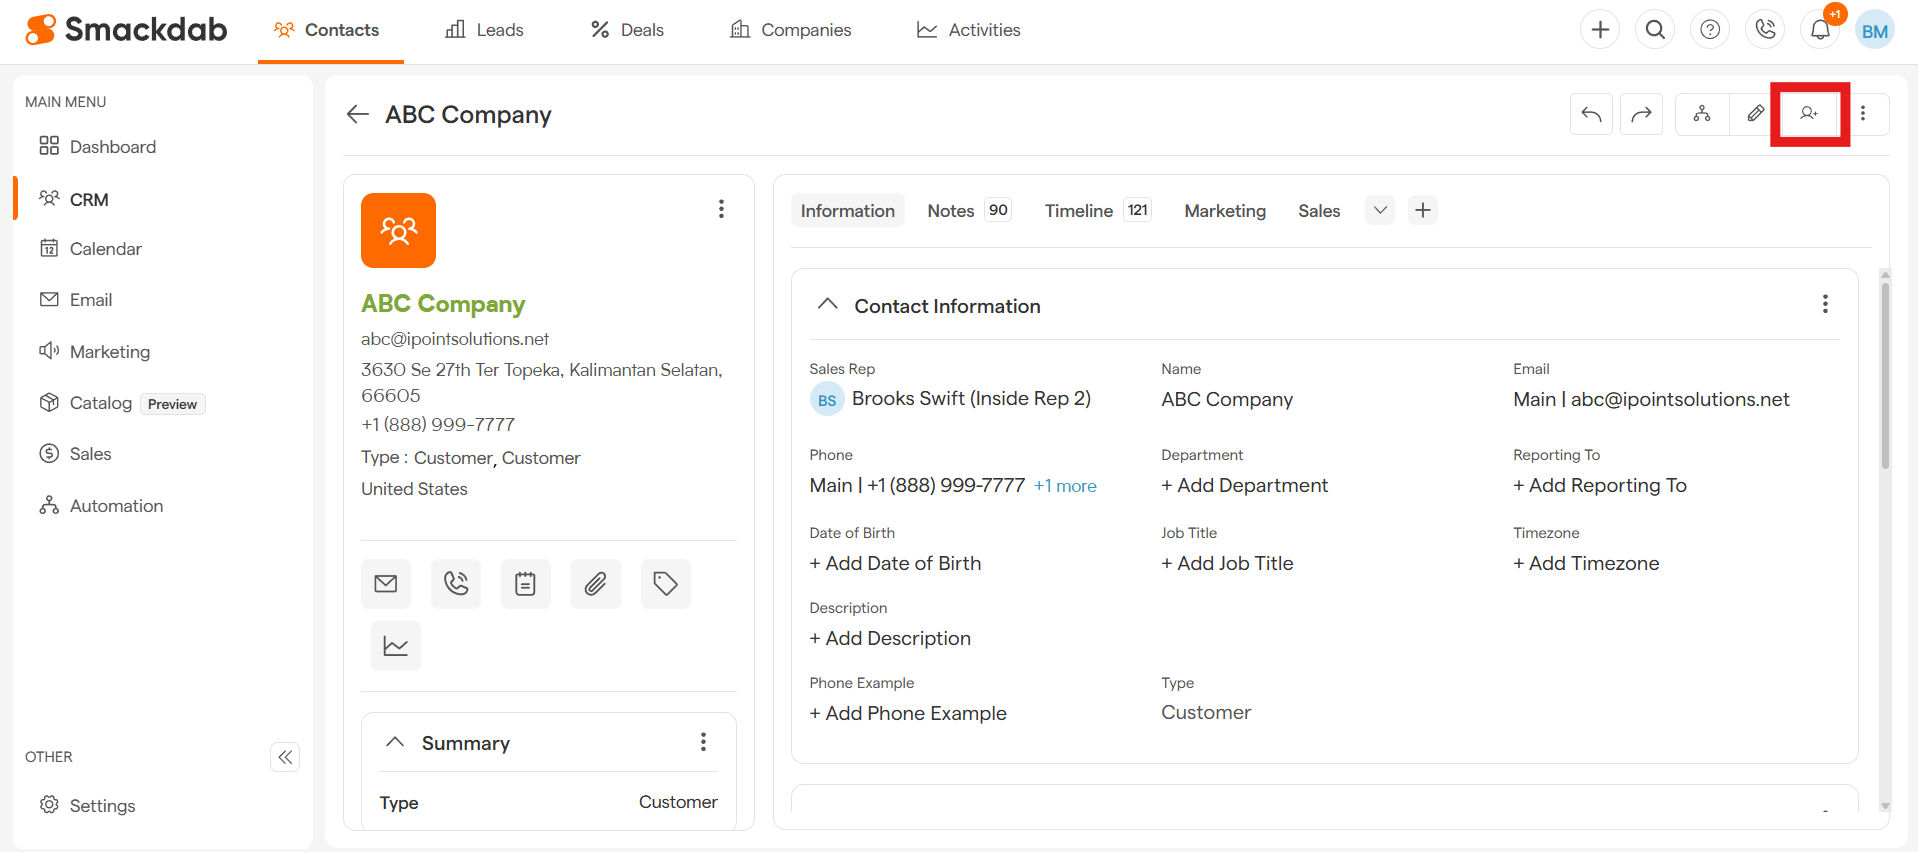Click the pencil edit icon

(x=1755, y=114)
